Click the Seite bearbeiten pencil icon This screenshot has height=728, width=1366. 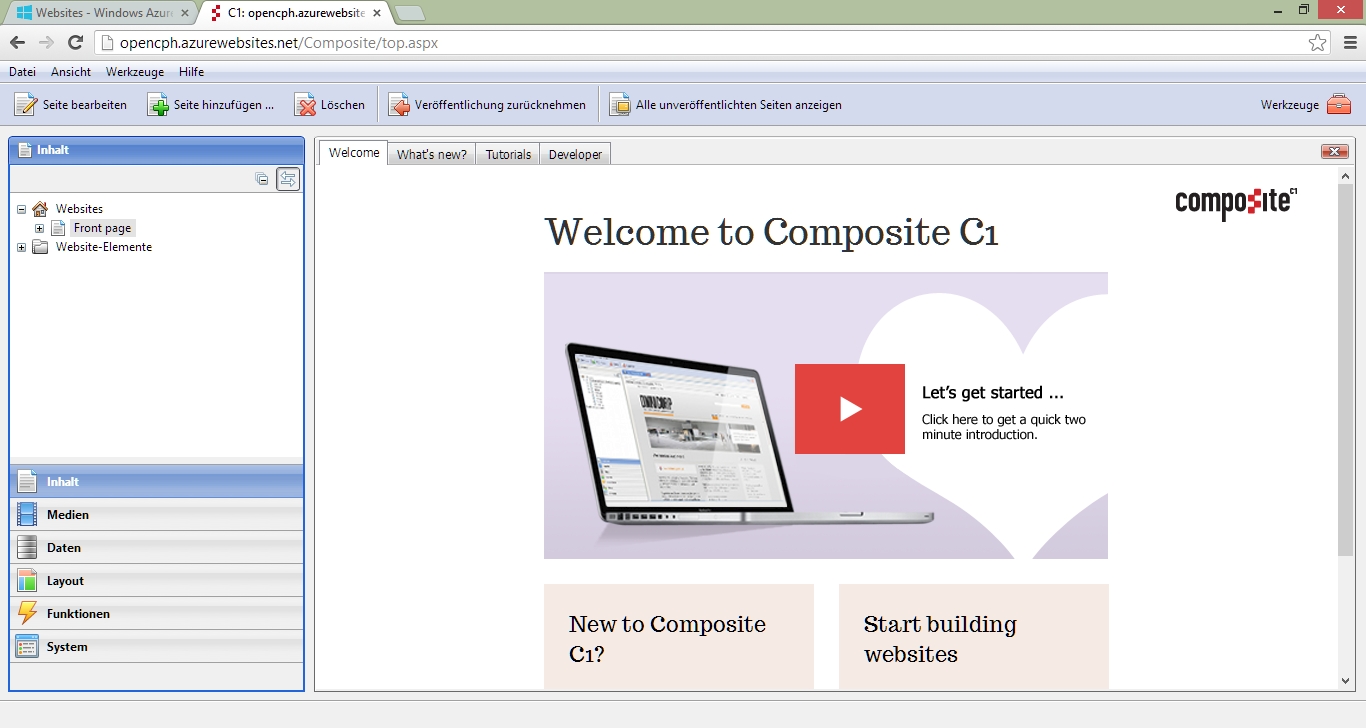pos(26,105)
